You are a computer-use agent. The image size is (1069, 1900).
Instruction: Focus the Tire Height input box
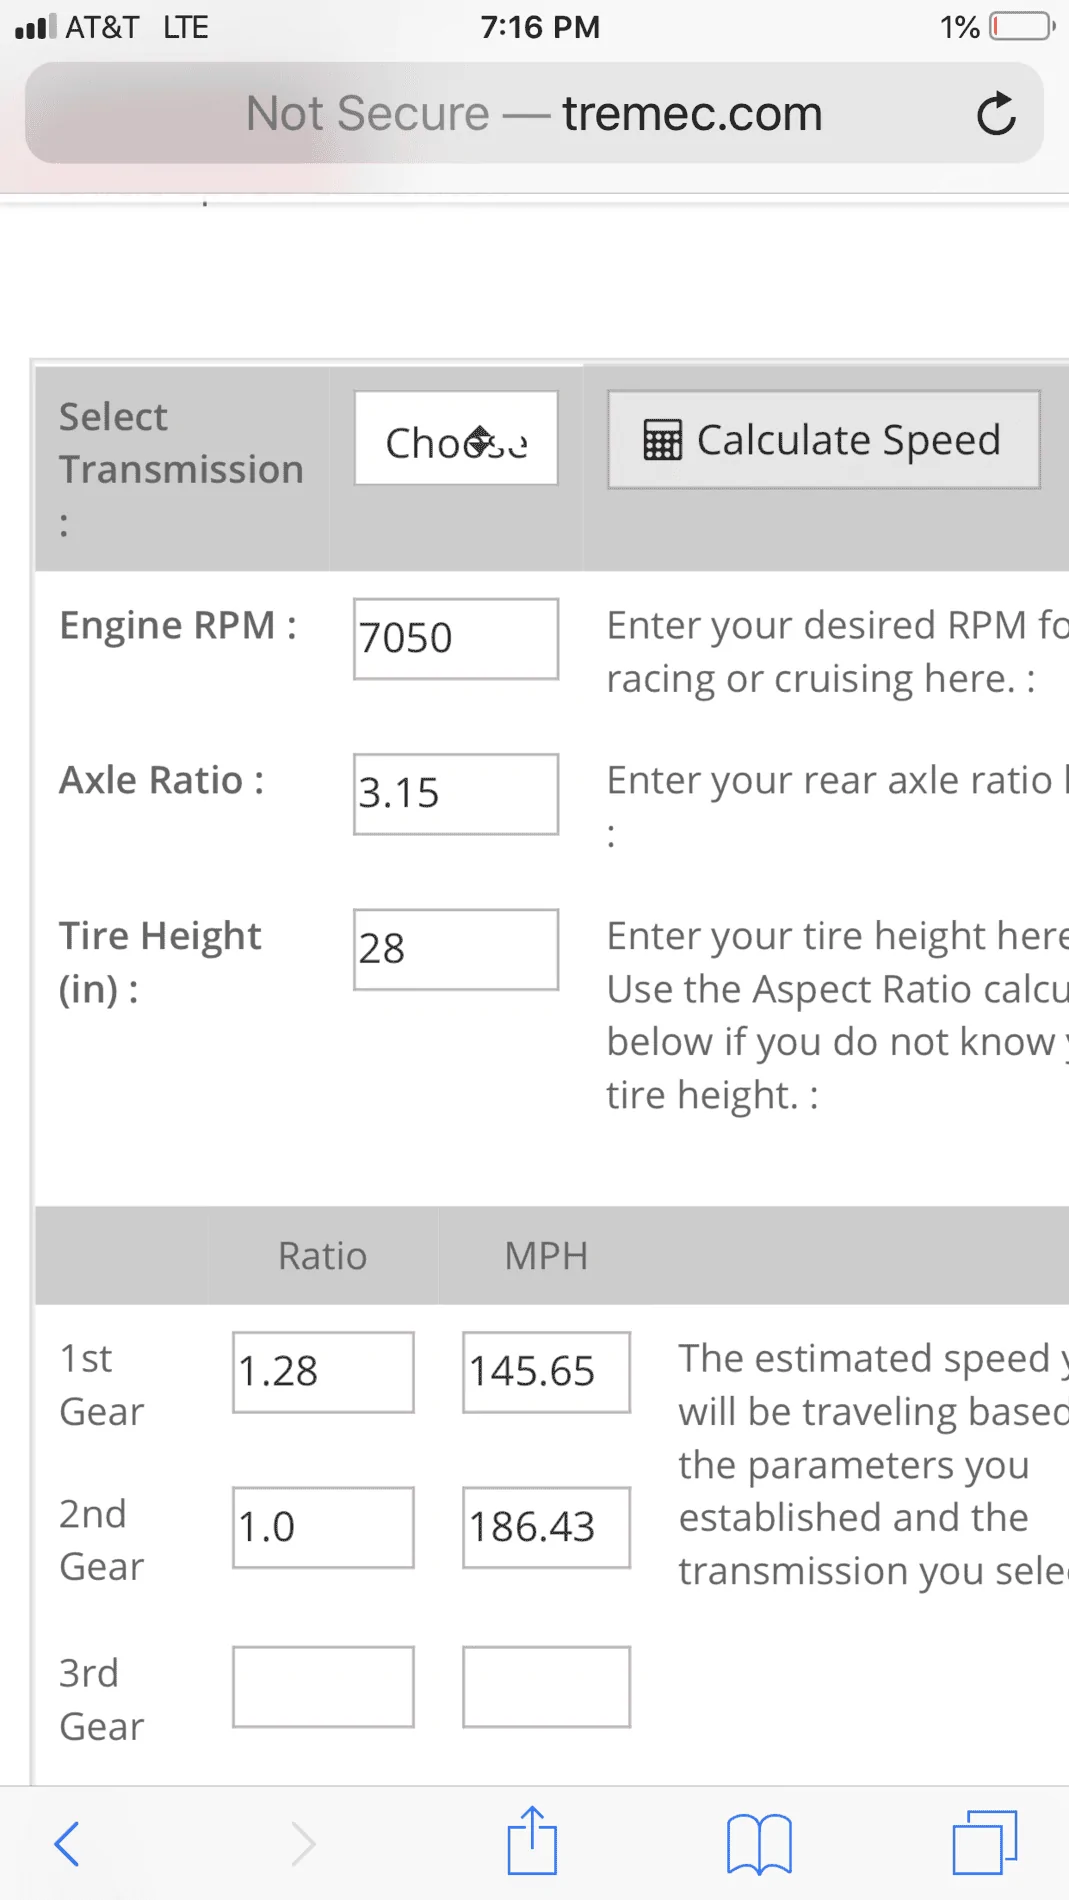pyautogui.click(x=456, y=949)
